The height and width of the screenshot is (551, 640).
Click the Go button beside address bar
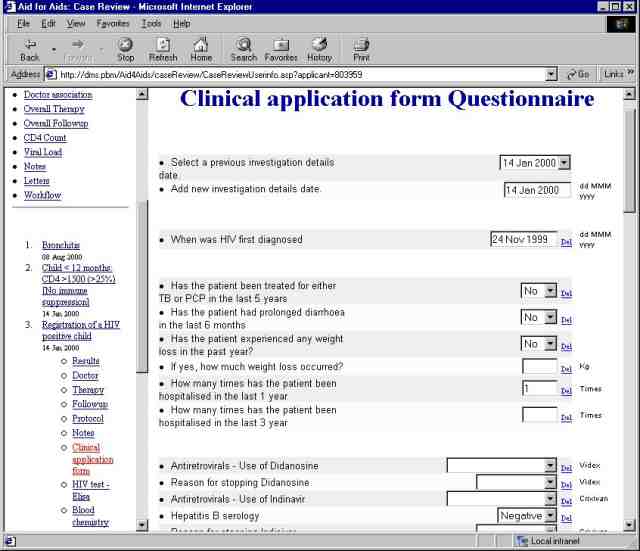pyautogui.click(x=579, y=74)
